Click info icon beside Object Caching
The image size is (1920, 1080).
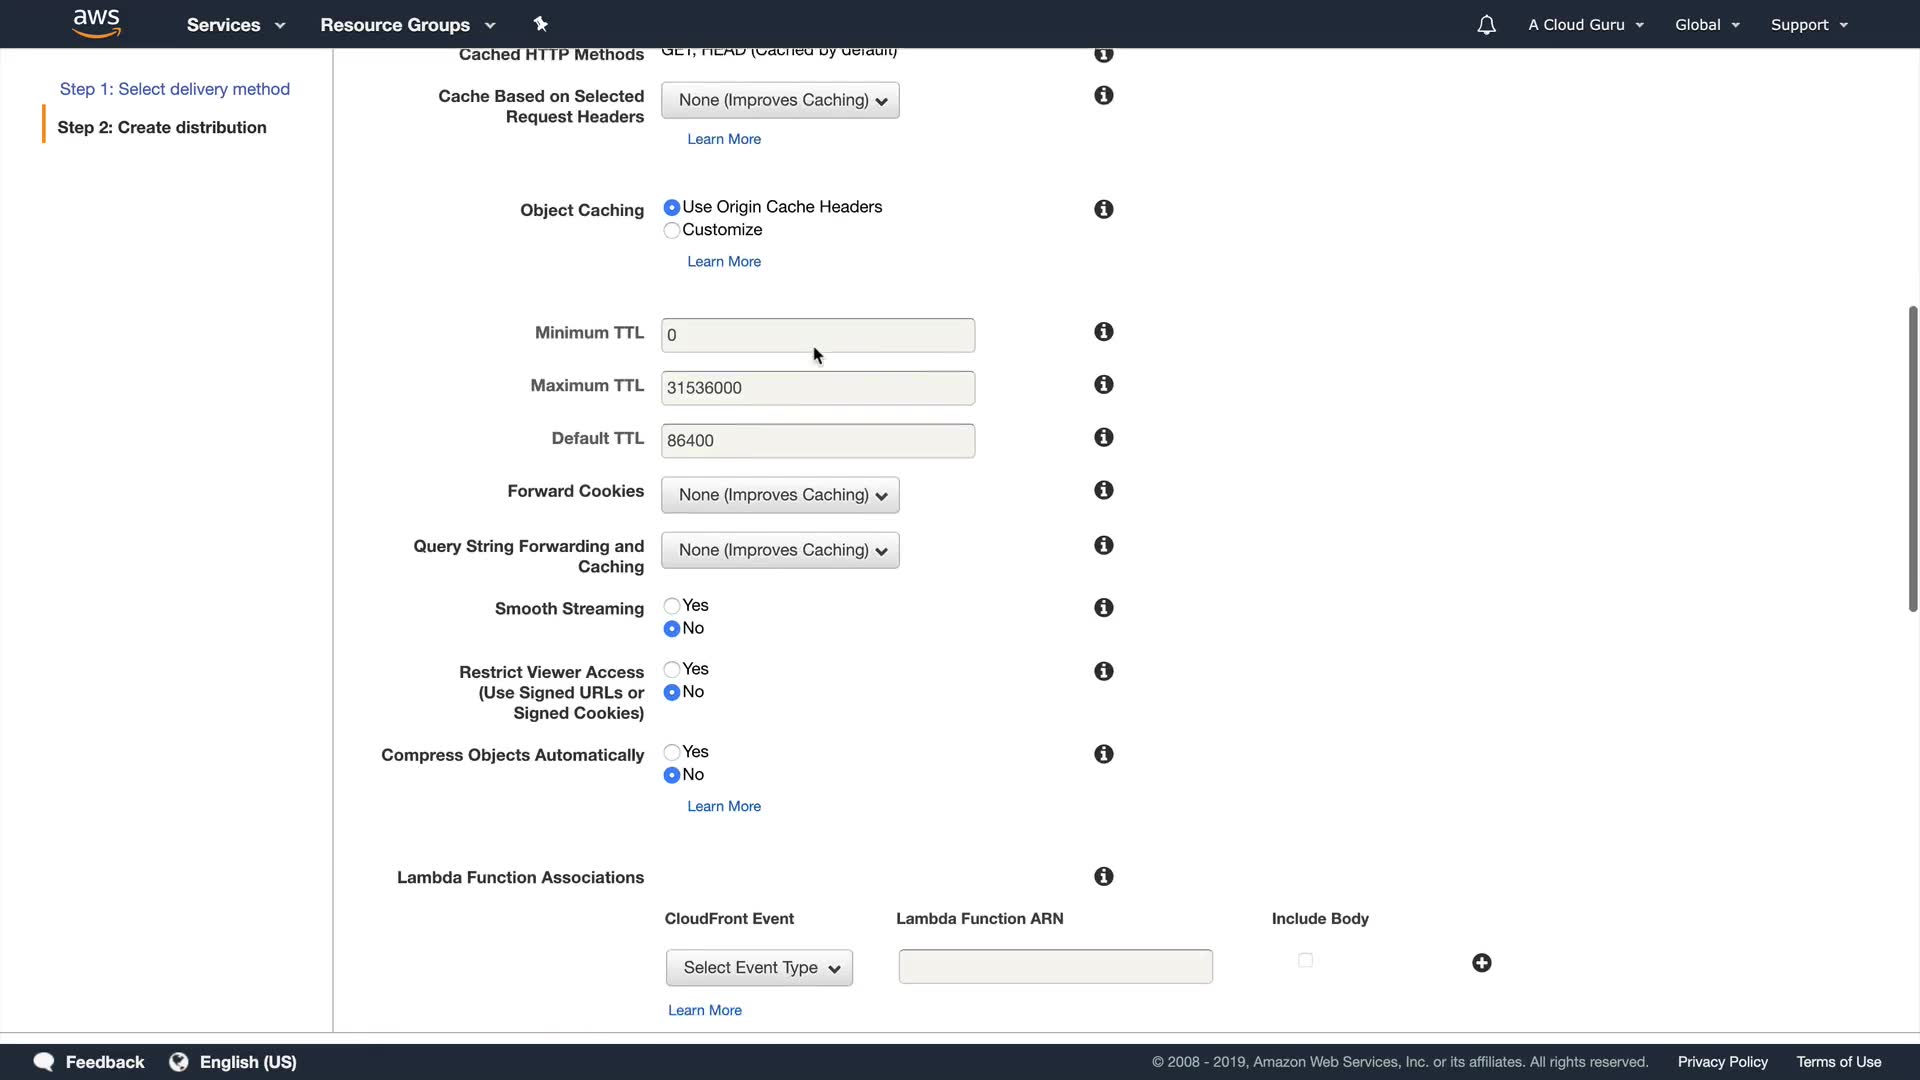click(x=1103, y=209)
